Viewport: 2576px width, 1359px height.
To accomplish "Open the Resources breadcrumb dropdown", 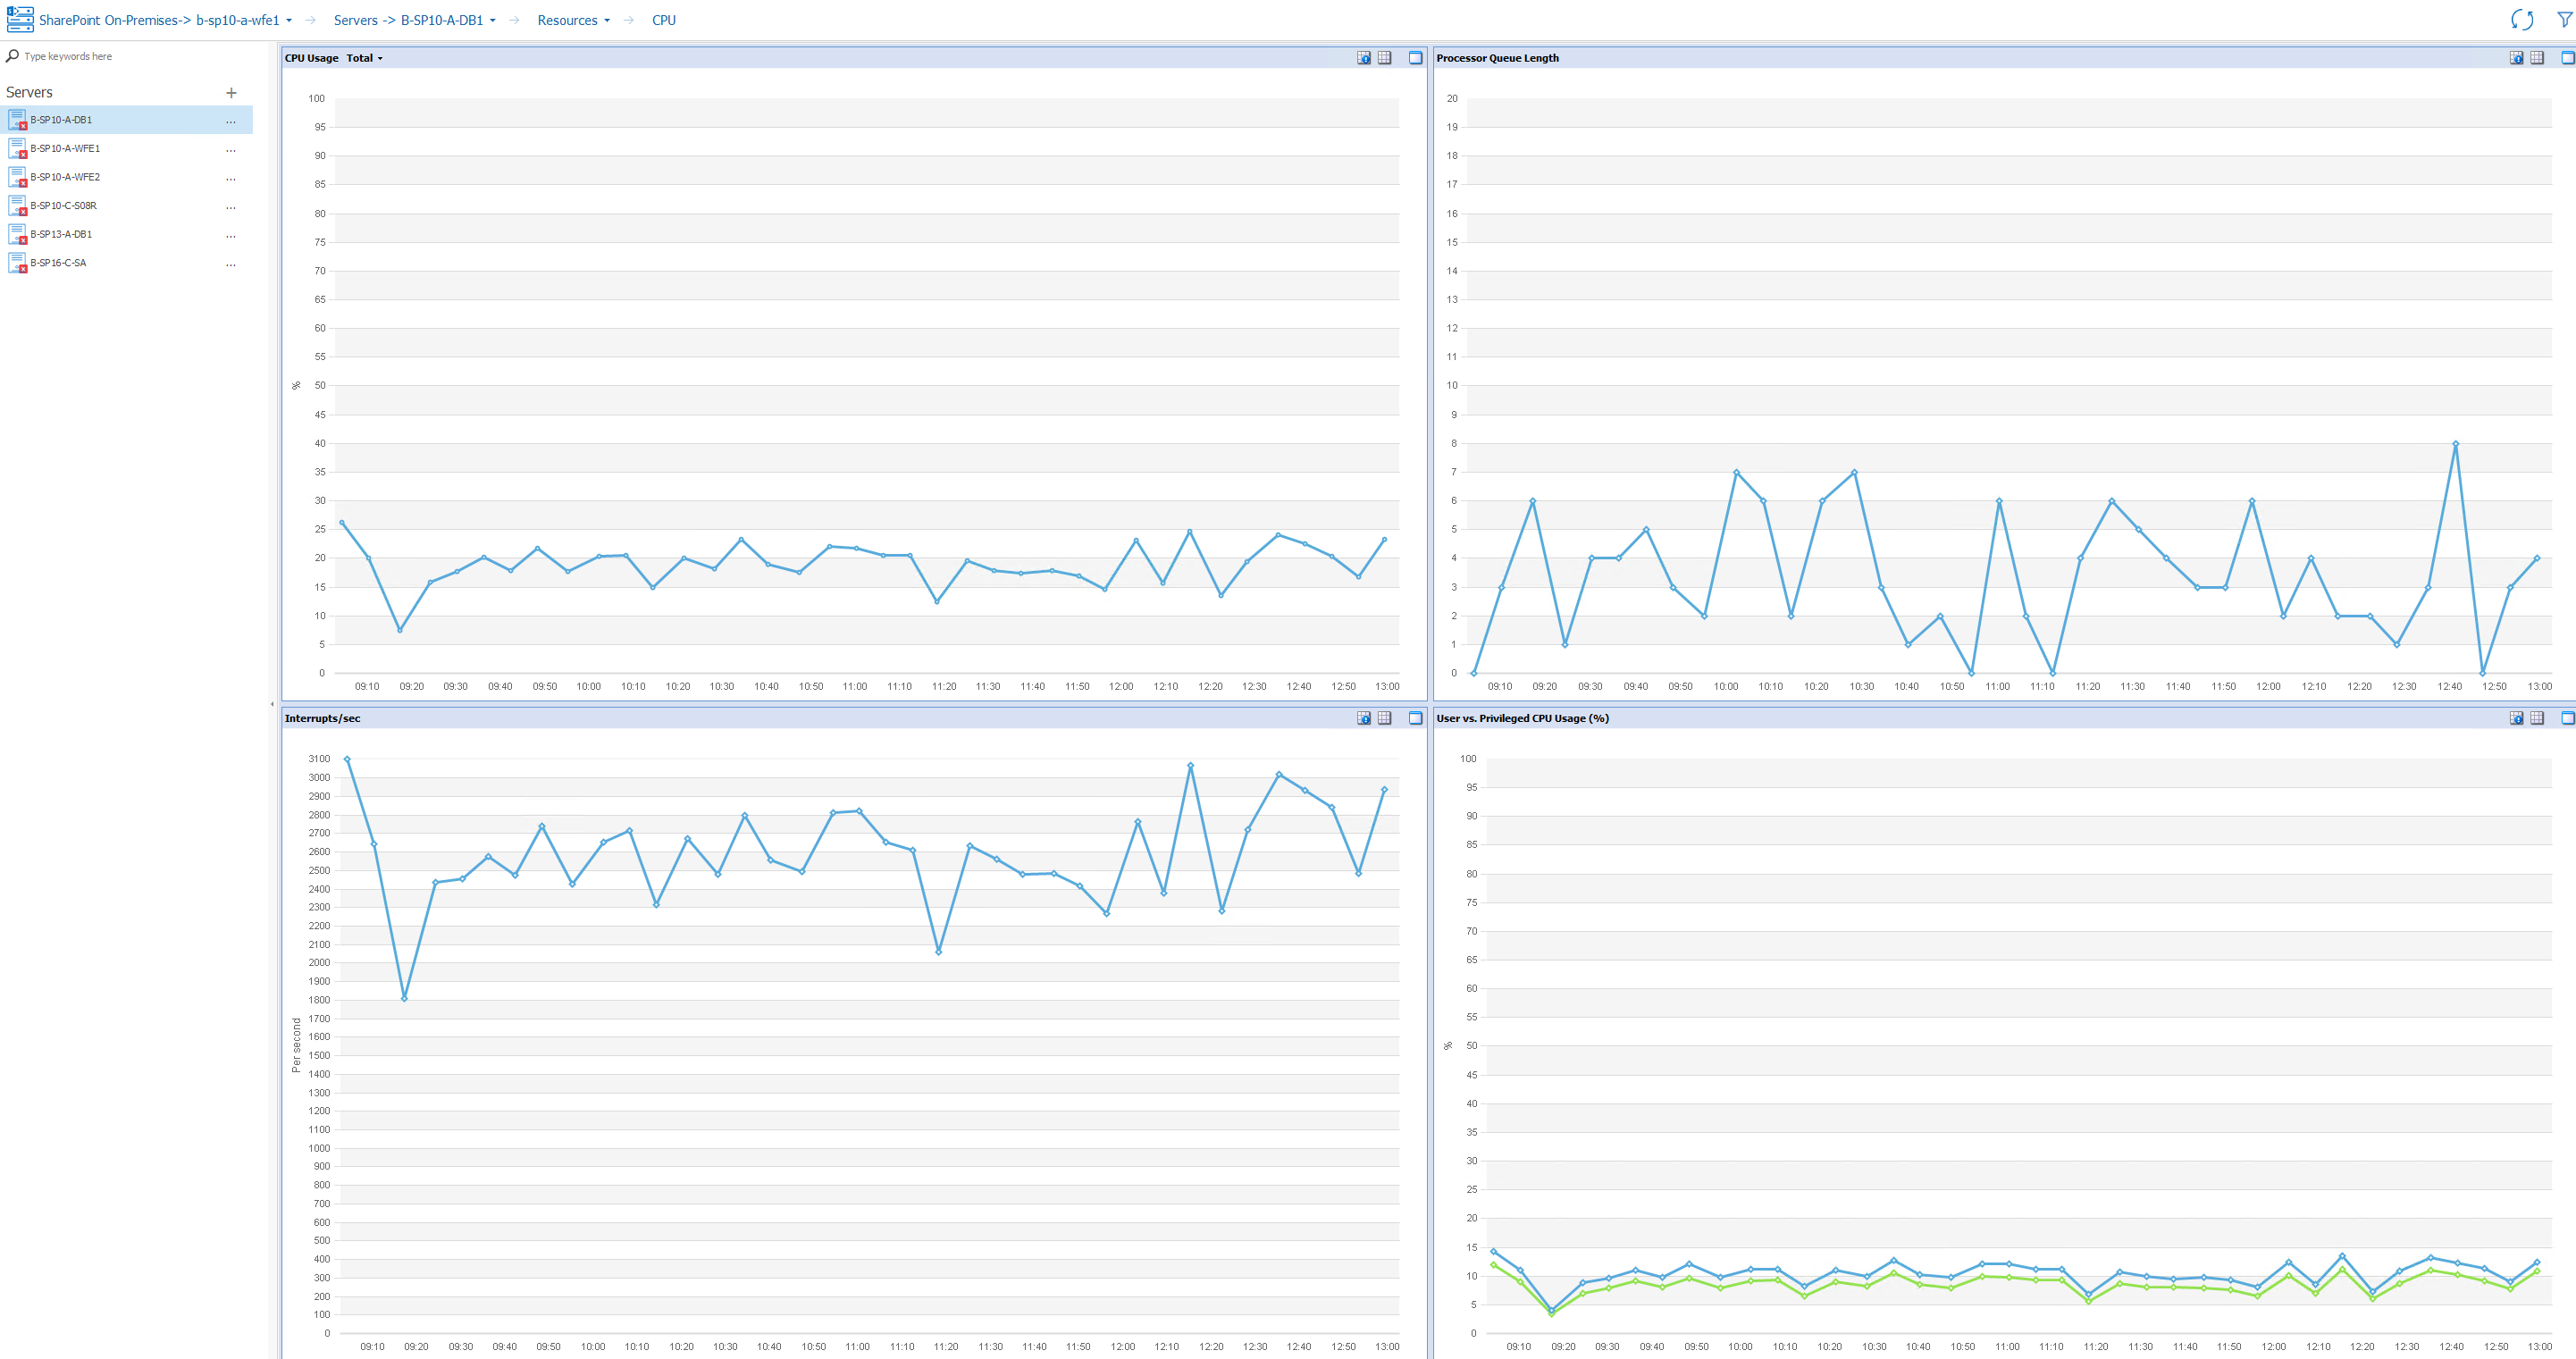I will [x=608, y=19].
